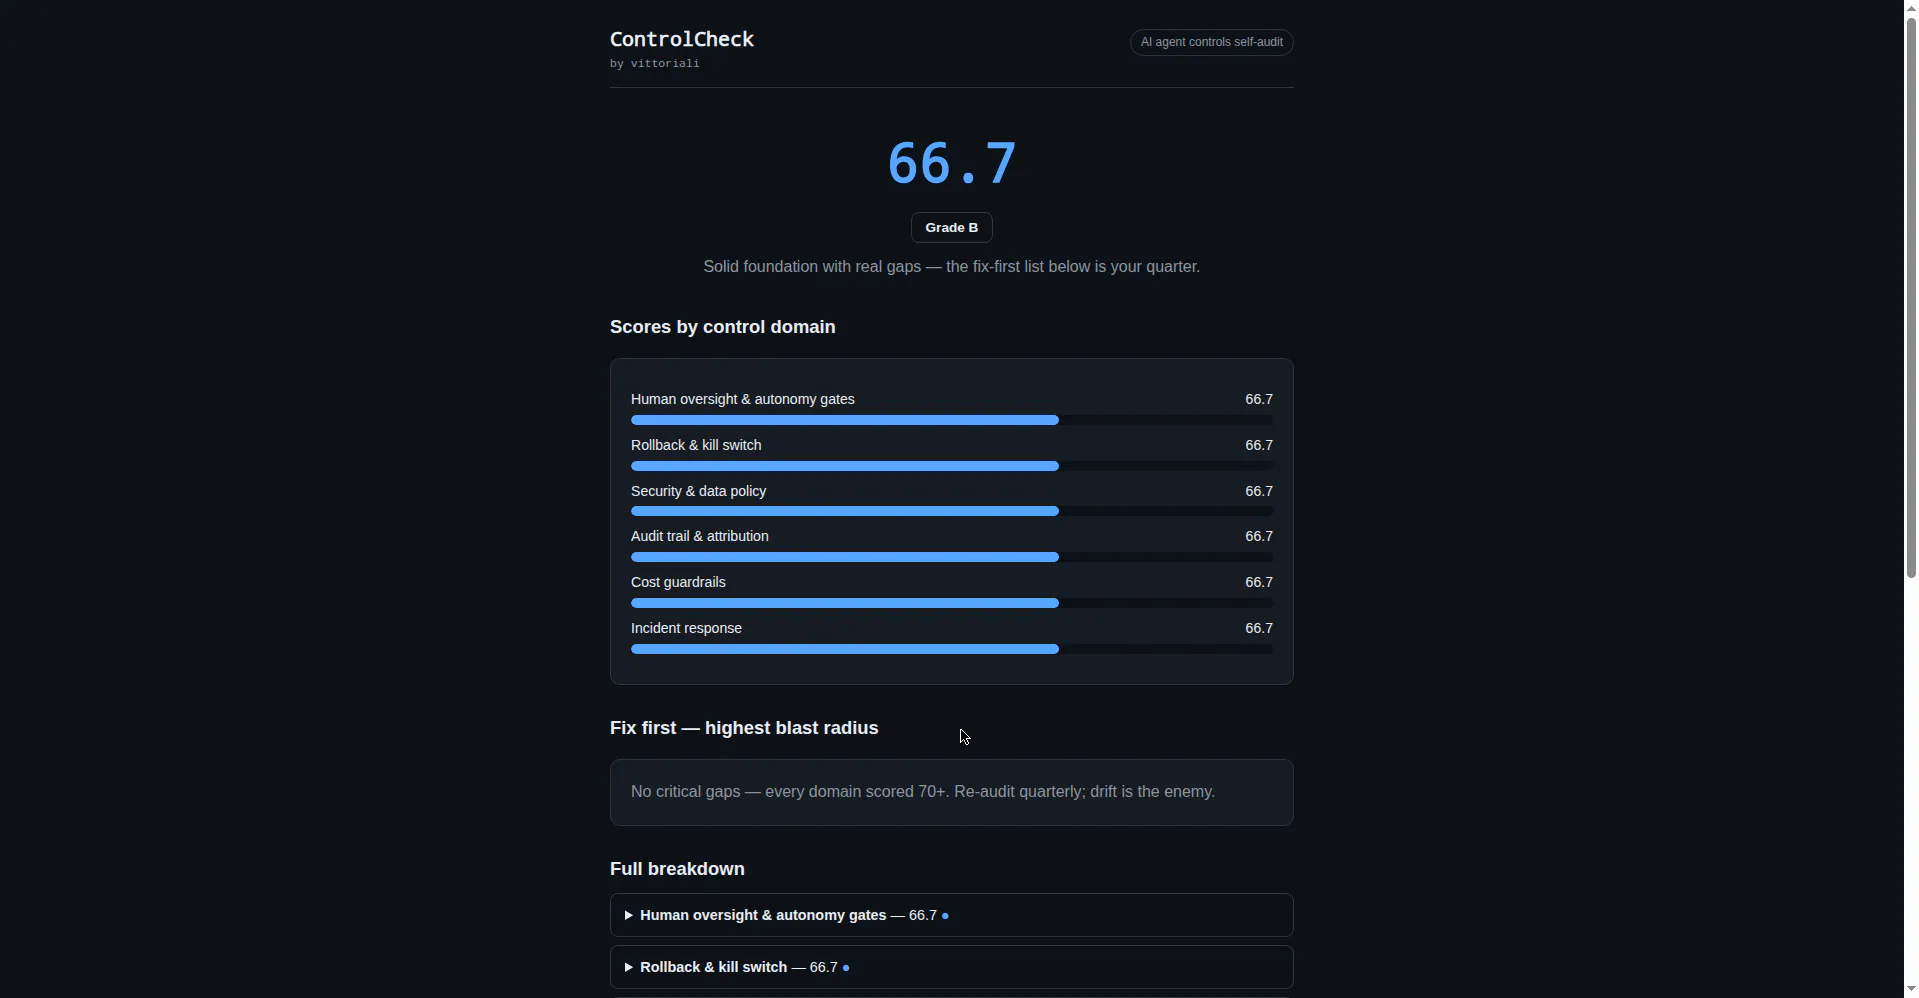Click the scrollbar up arrow

pyautogui.click(x=1911, y=8)
